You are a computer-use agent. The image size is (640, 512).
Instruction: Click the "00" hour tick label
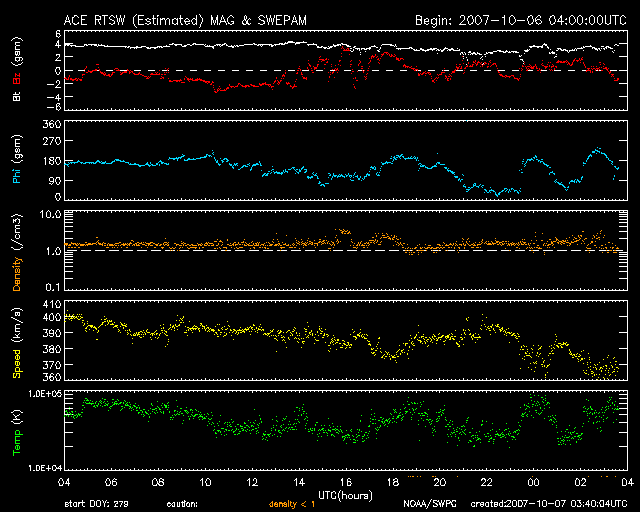(533, 483)
